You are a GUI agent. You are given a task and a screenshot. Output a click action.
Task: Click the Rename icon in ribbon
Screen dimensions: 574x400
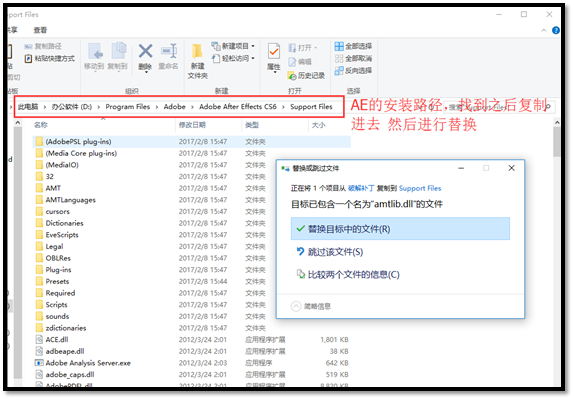(169, 51)
